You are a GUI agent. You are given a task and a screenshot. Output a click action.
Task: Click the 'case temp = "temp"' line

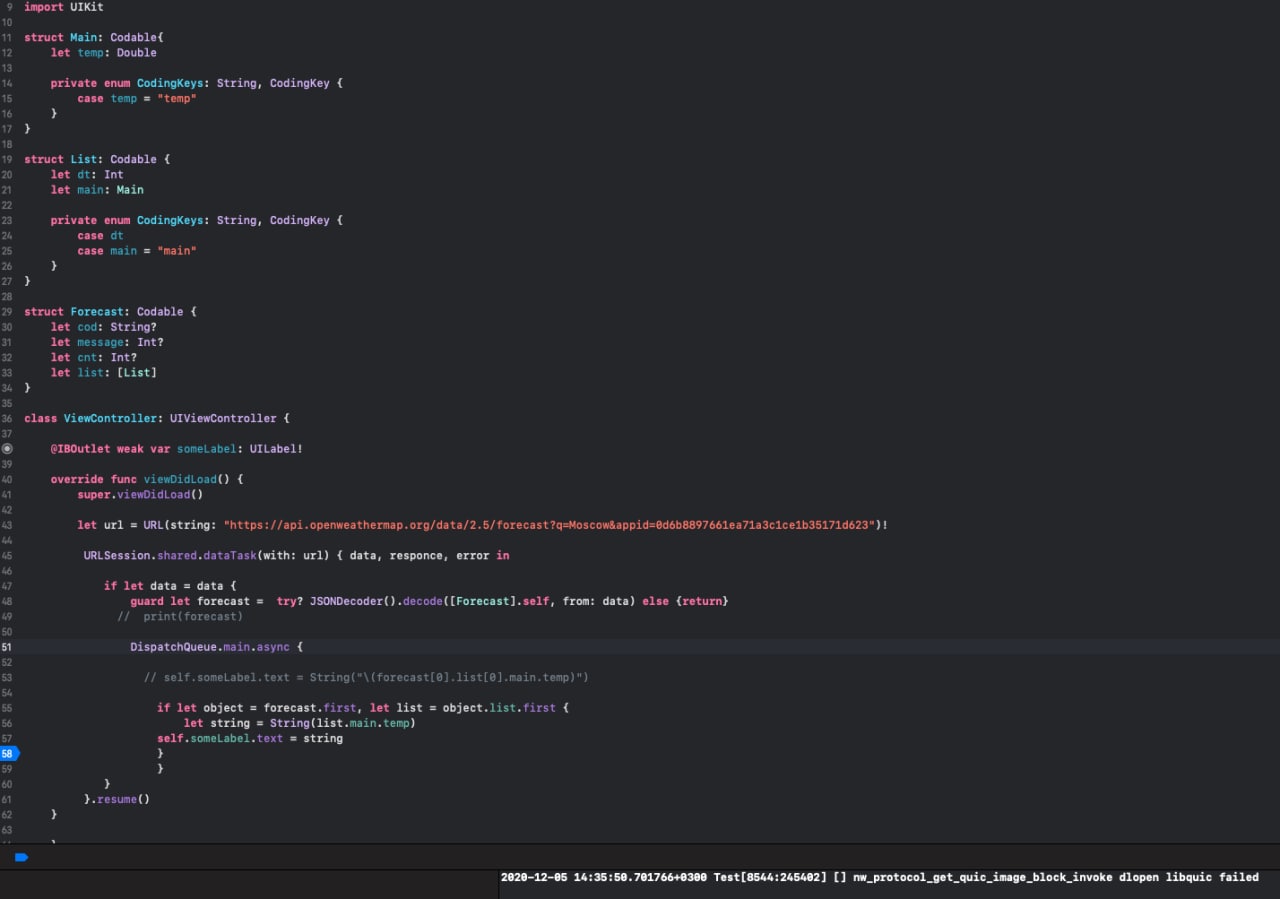(x=137, y=98)
